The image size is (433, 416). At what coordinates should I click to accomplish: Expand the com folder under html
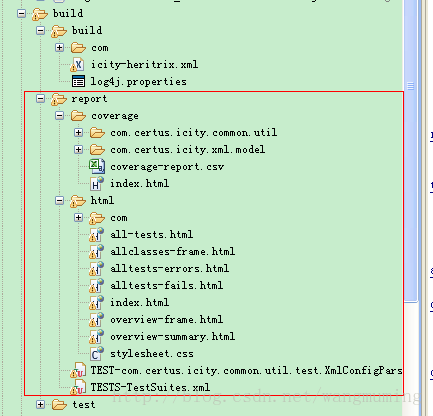tap(78, 218)
